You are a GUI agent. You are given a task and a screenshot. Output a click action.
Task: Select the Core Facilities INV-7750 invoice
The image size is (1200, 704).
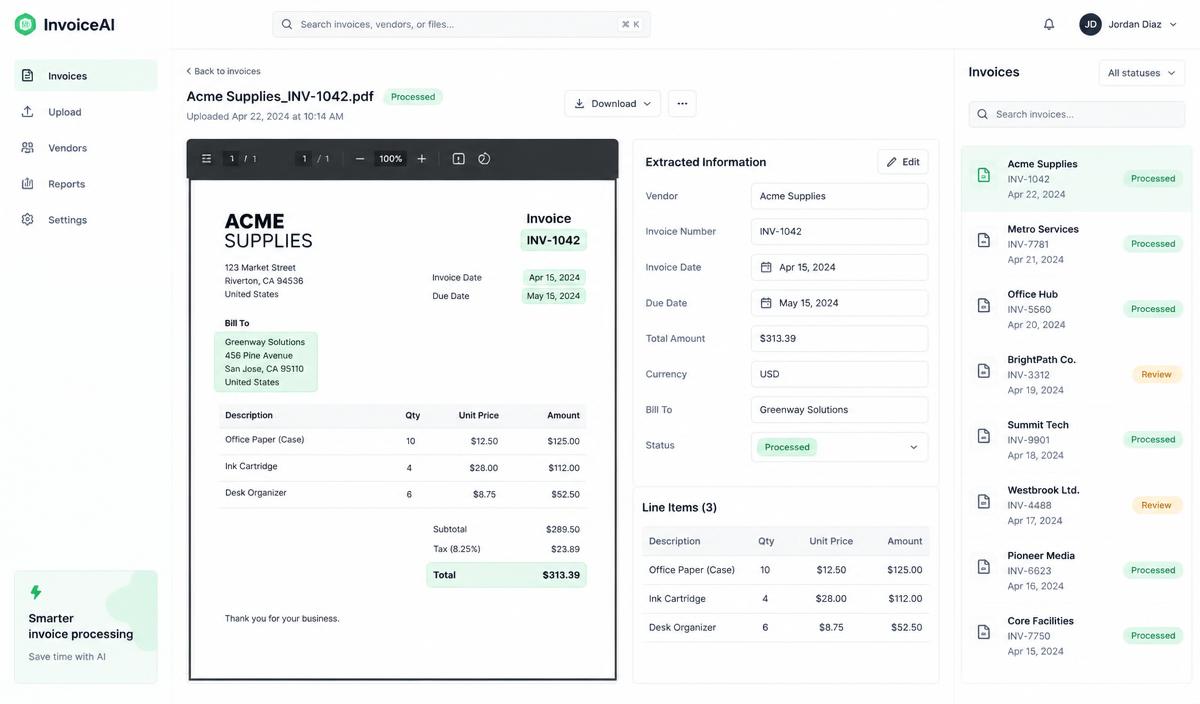pos(1077,636)
